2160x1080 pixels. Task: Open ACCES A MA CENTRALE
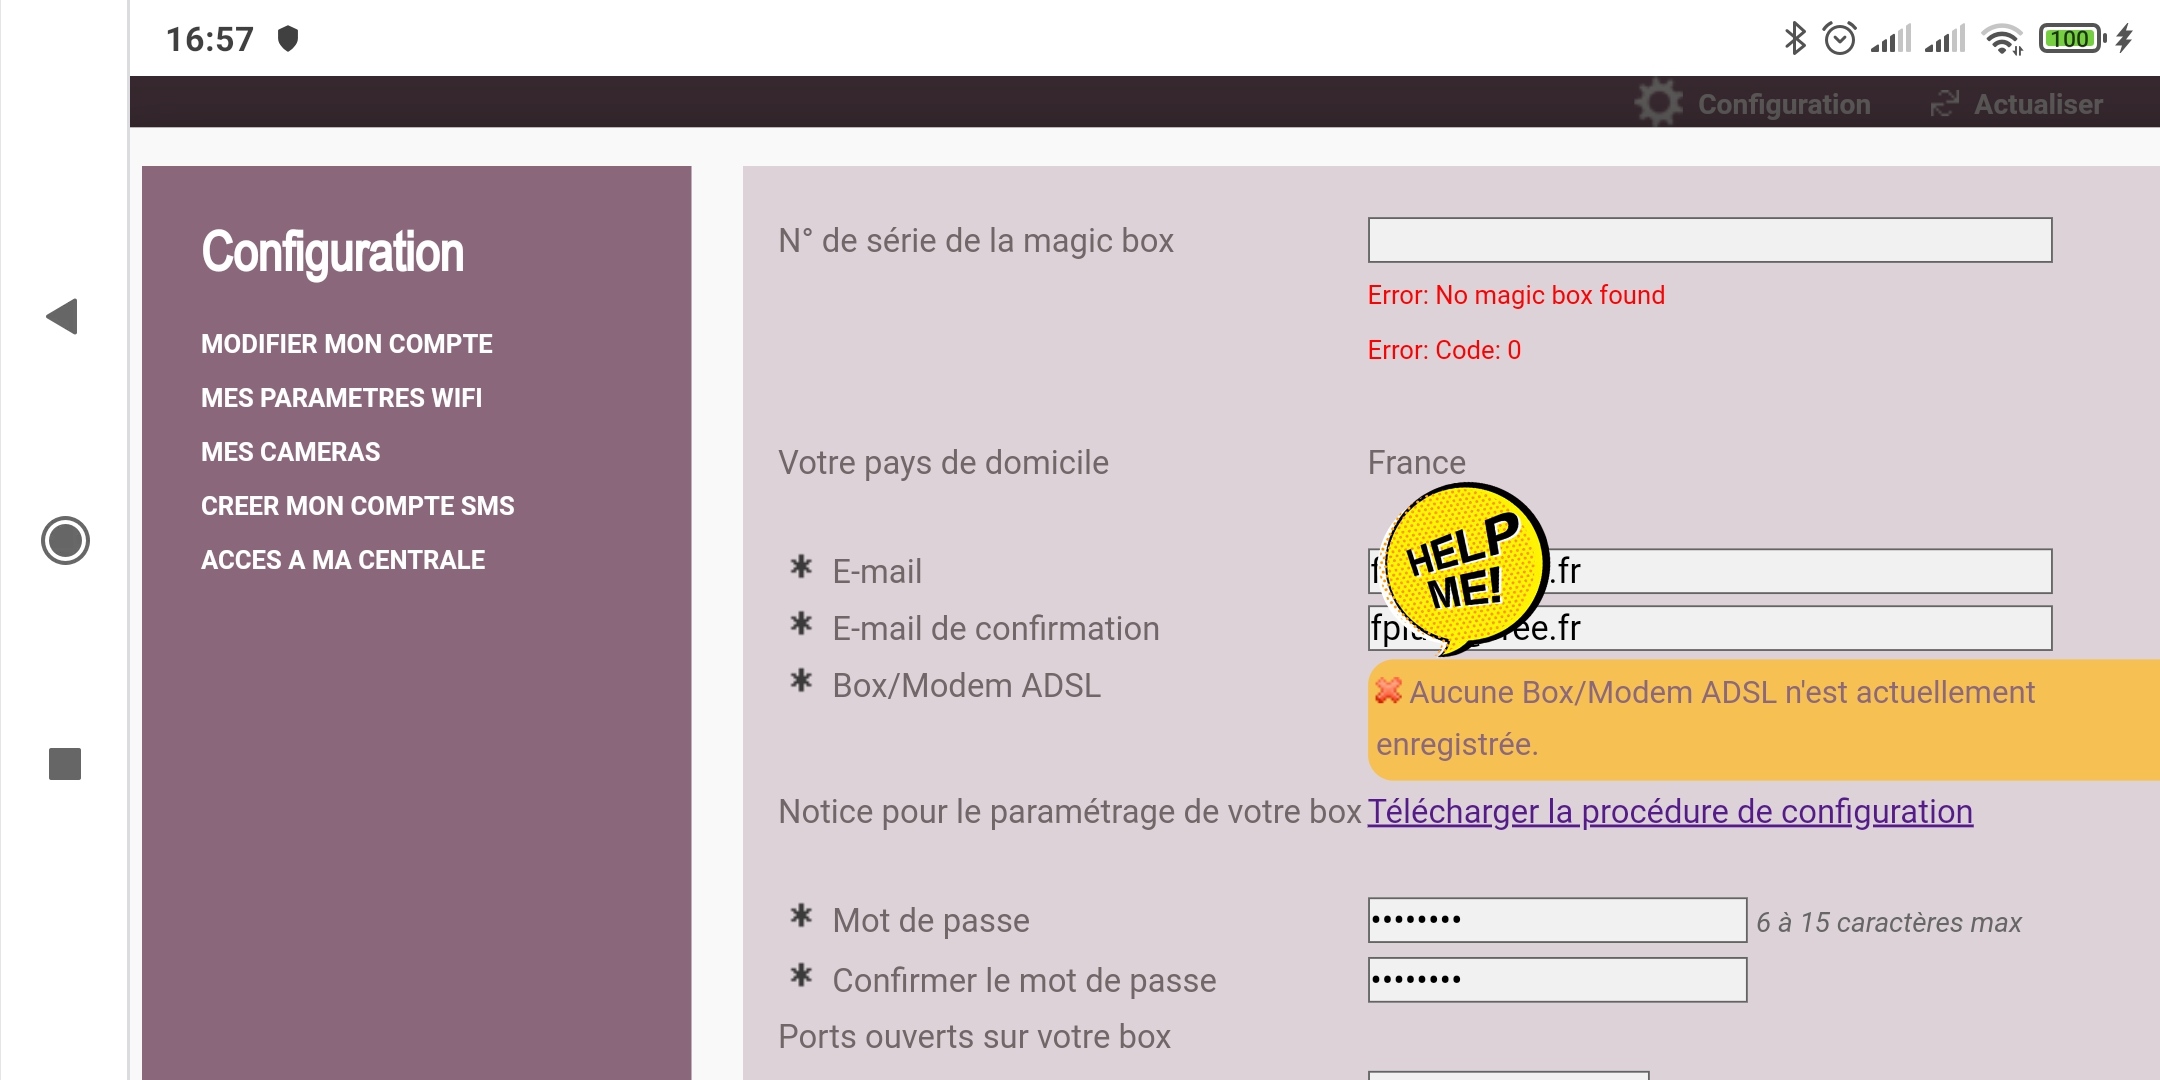[x=343, y=560]
